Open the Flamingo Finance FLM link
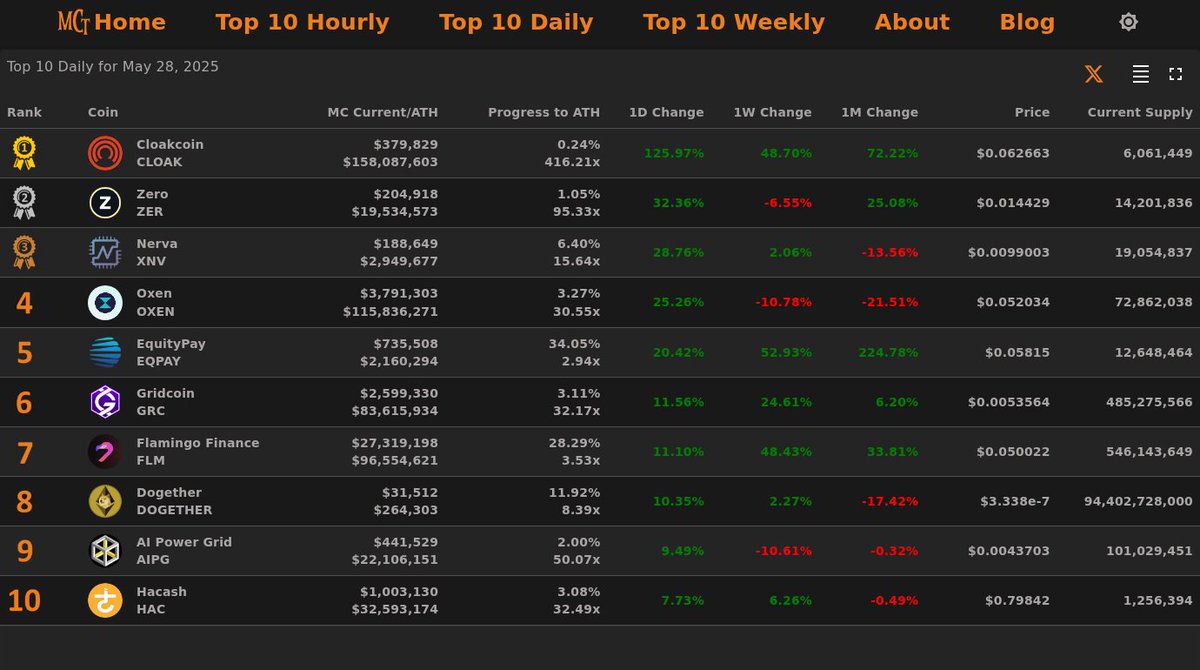The width and height of the screenshot is (1200, 670). pyautogui.click(x=198, y=452)
